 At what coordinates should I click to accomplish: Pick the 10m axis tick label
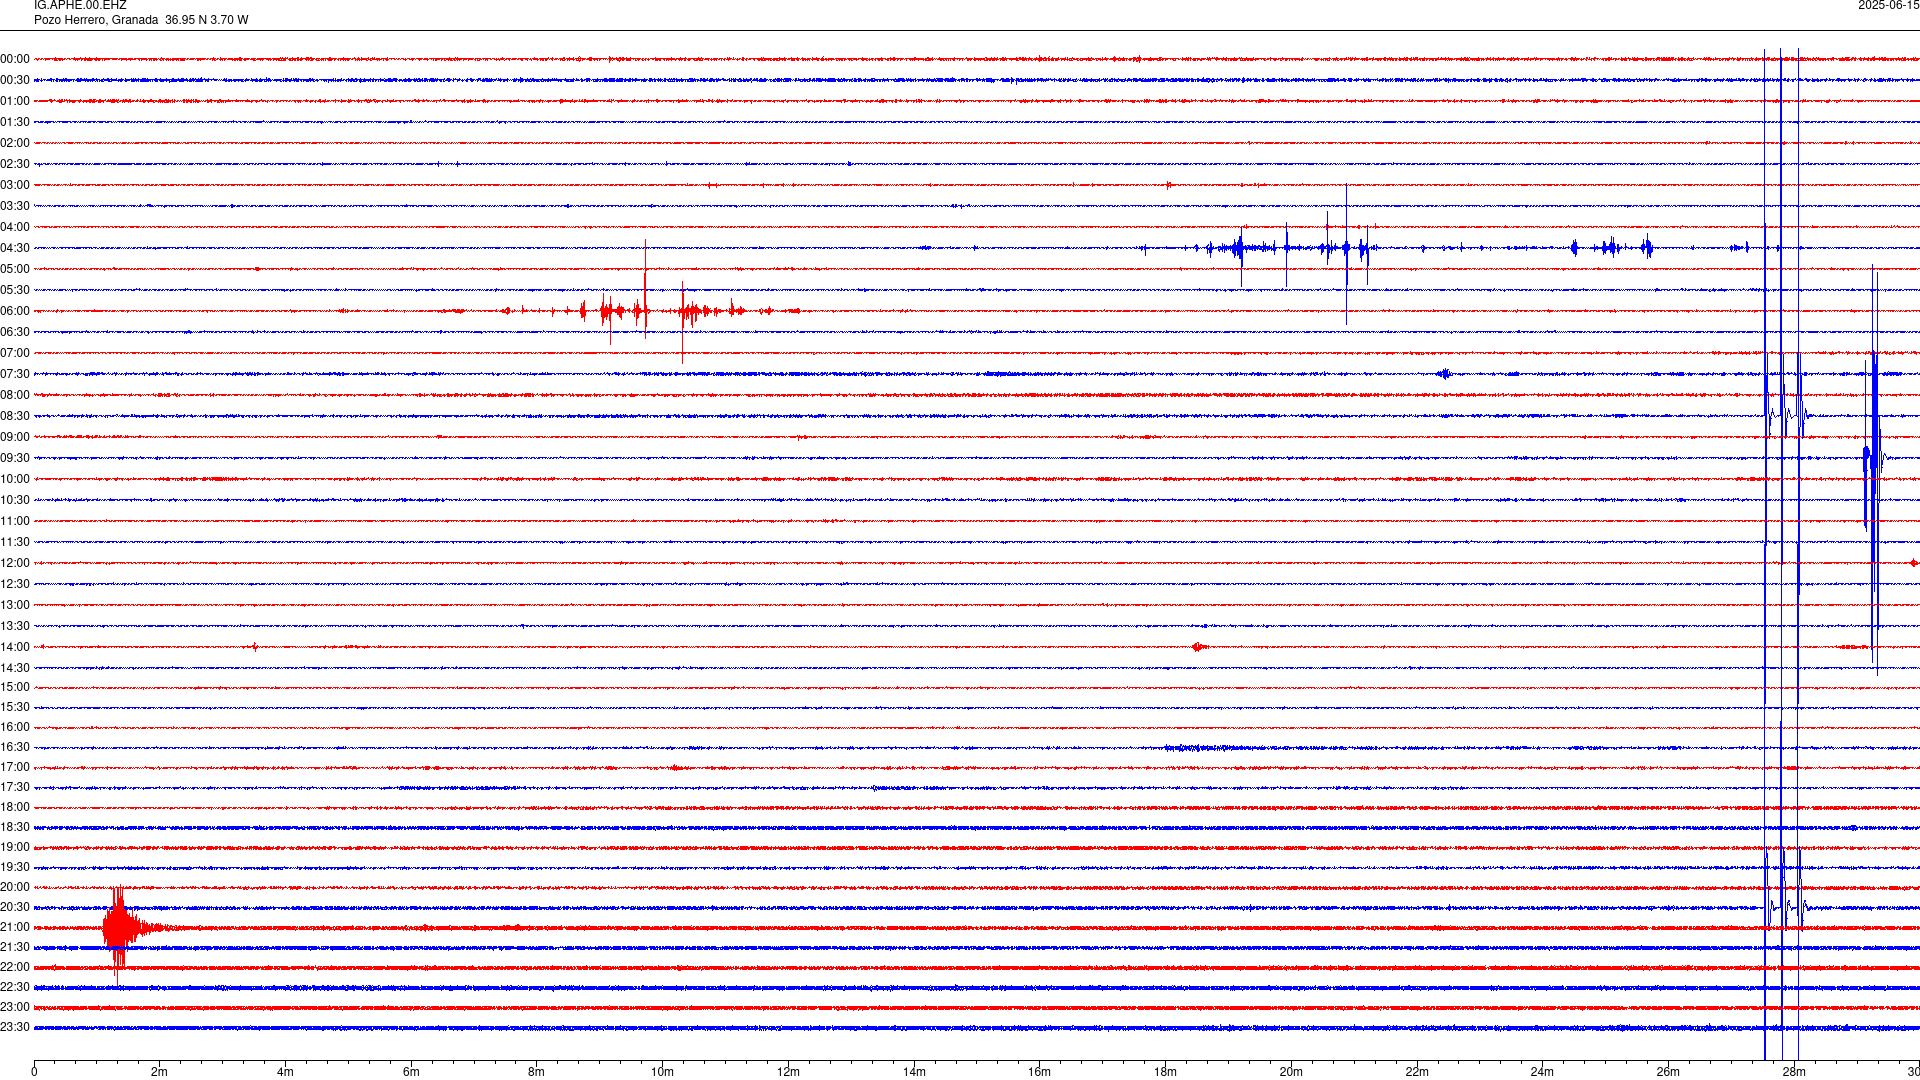click(662, 1072)
